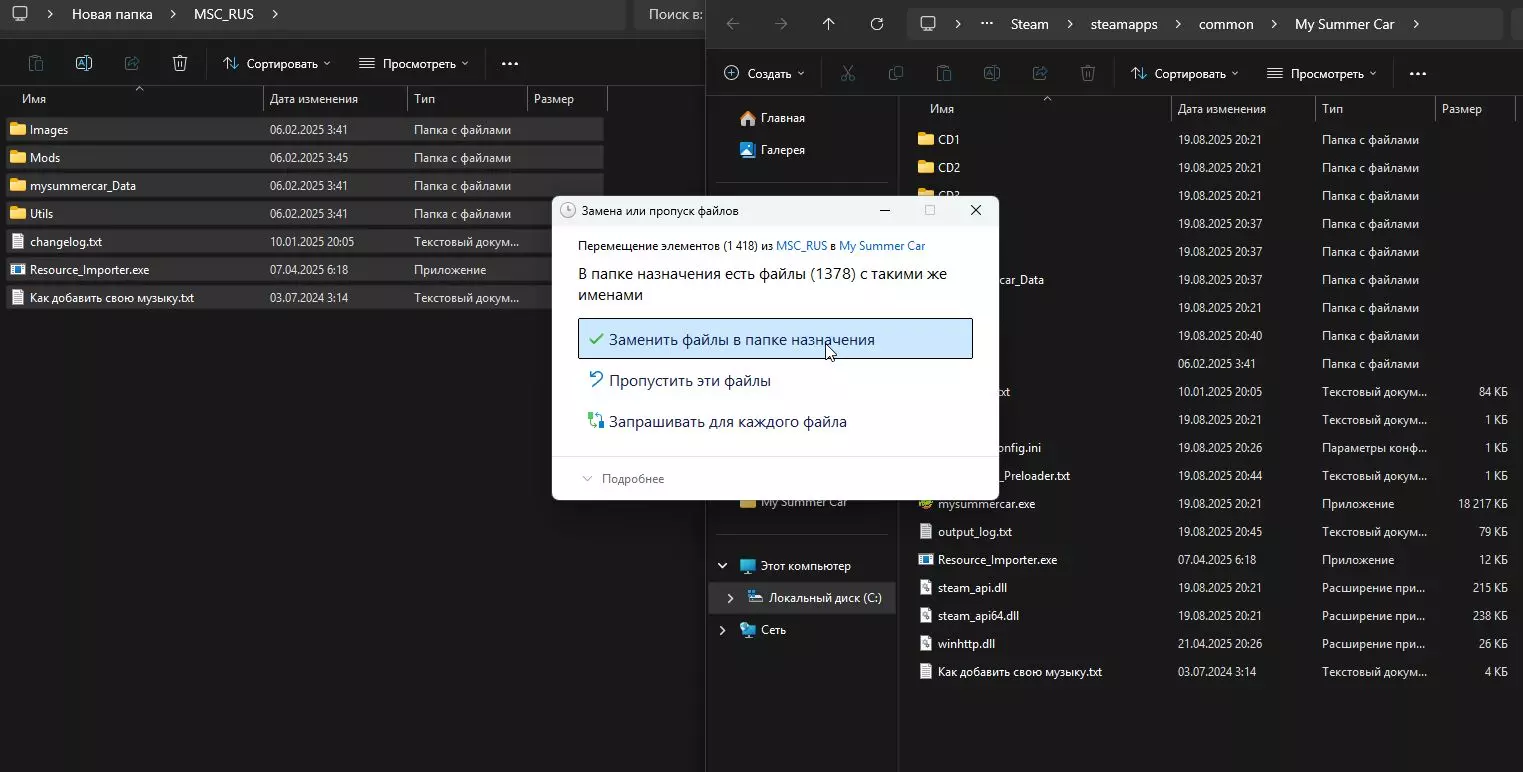This screenshot has width=1523, height=772.
Task: Open the Сортировать dropdown in right window
Action: [1185, 73]
